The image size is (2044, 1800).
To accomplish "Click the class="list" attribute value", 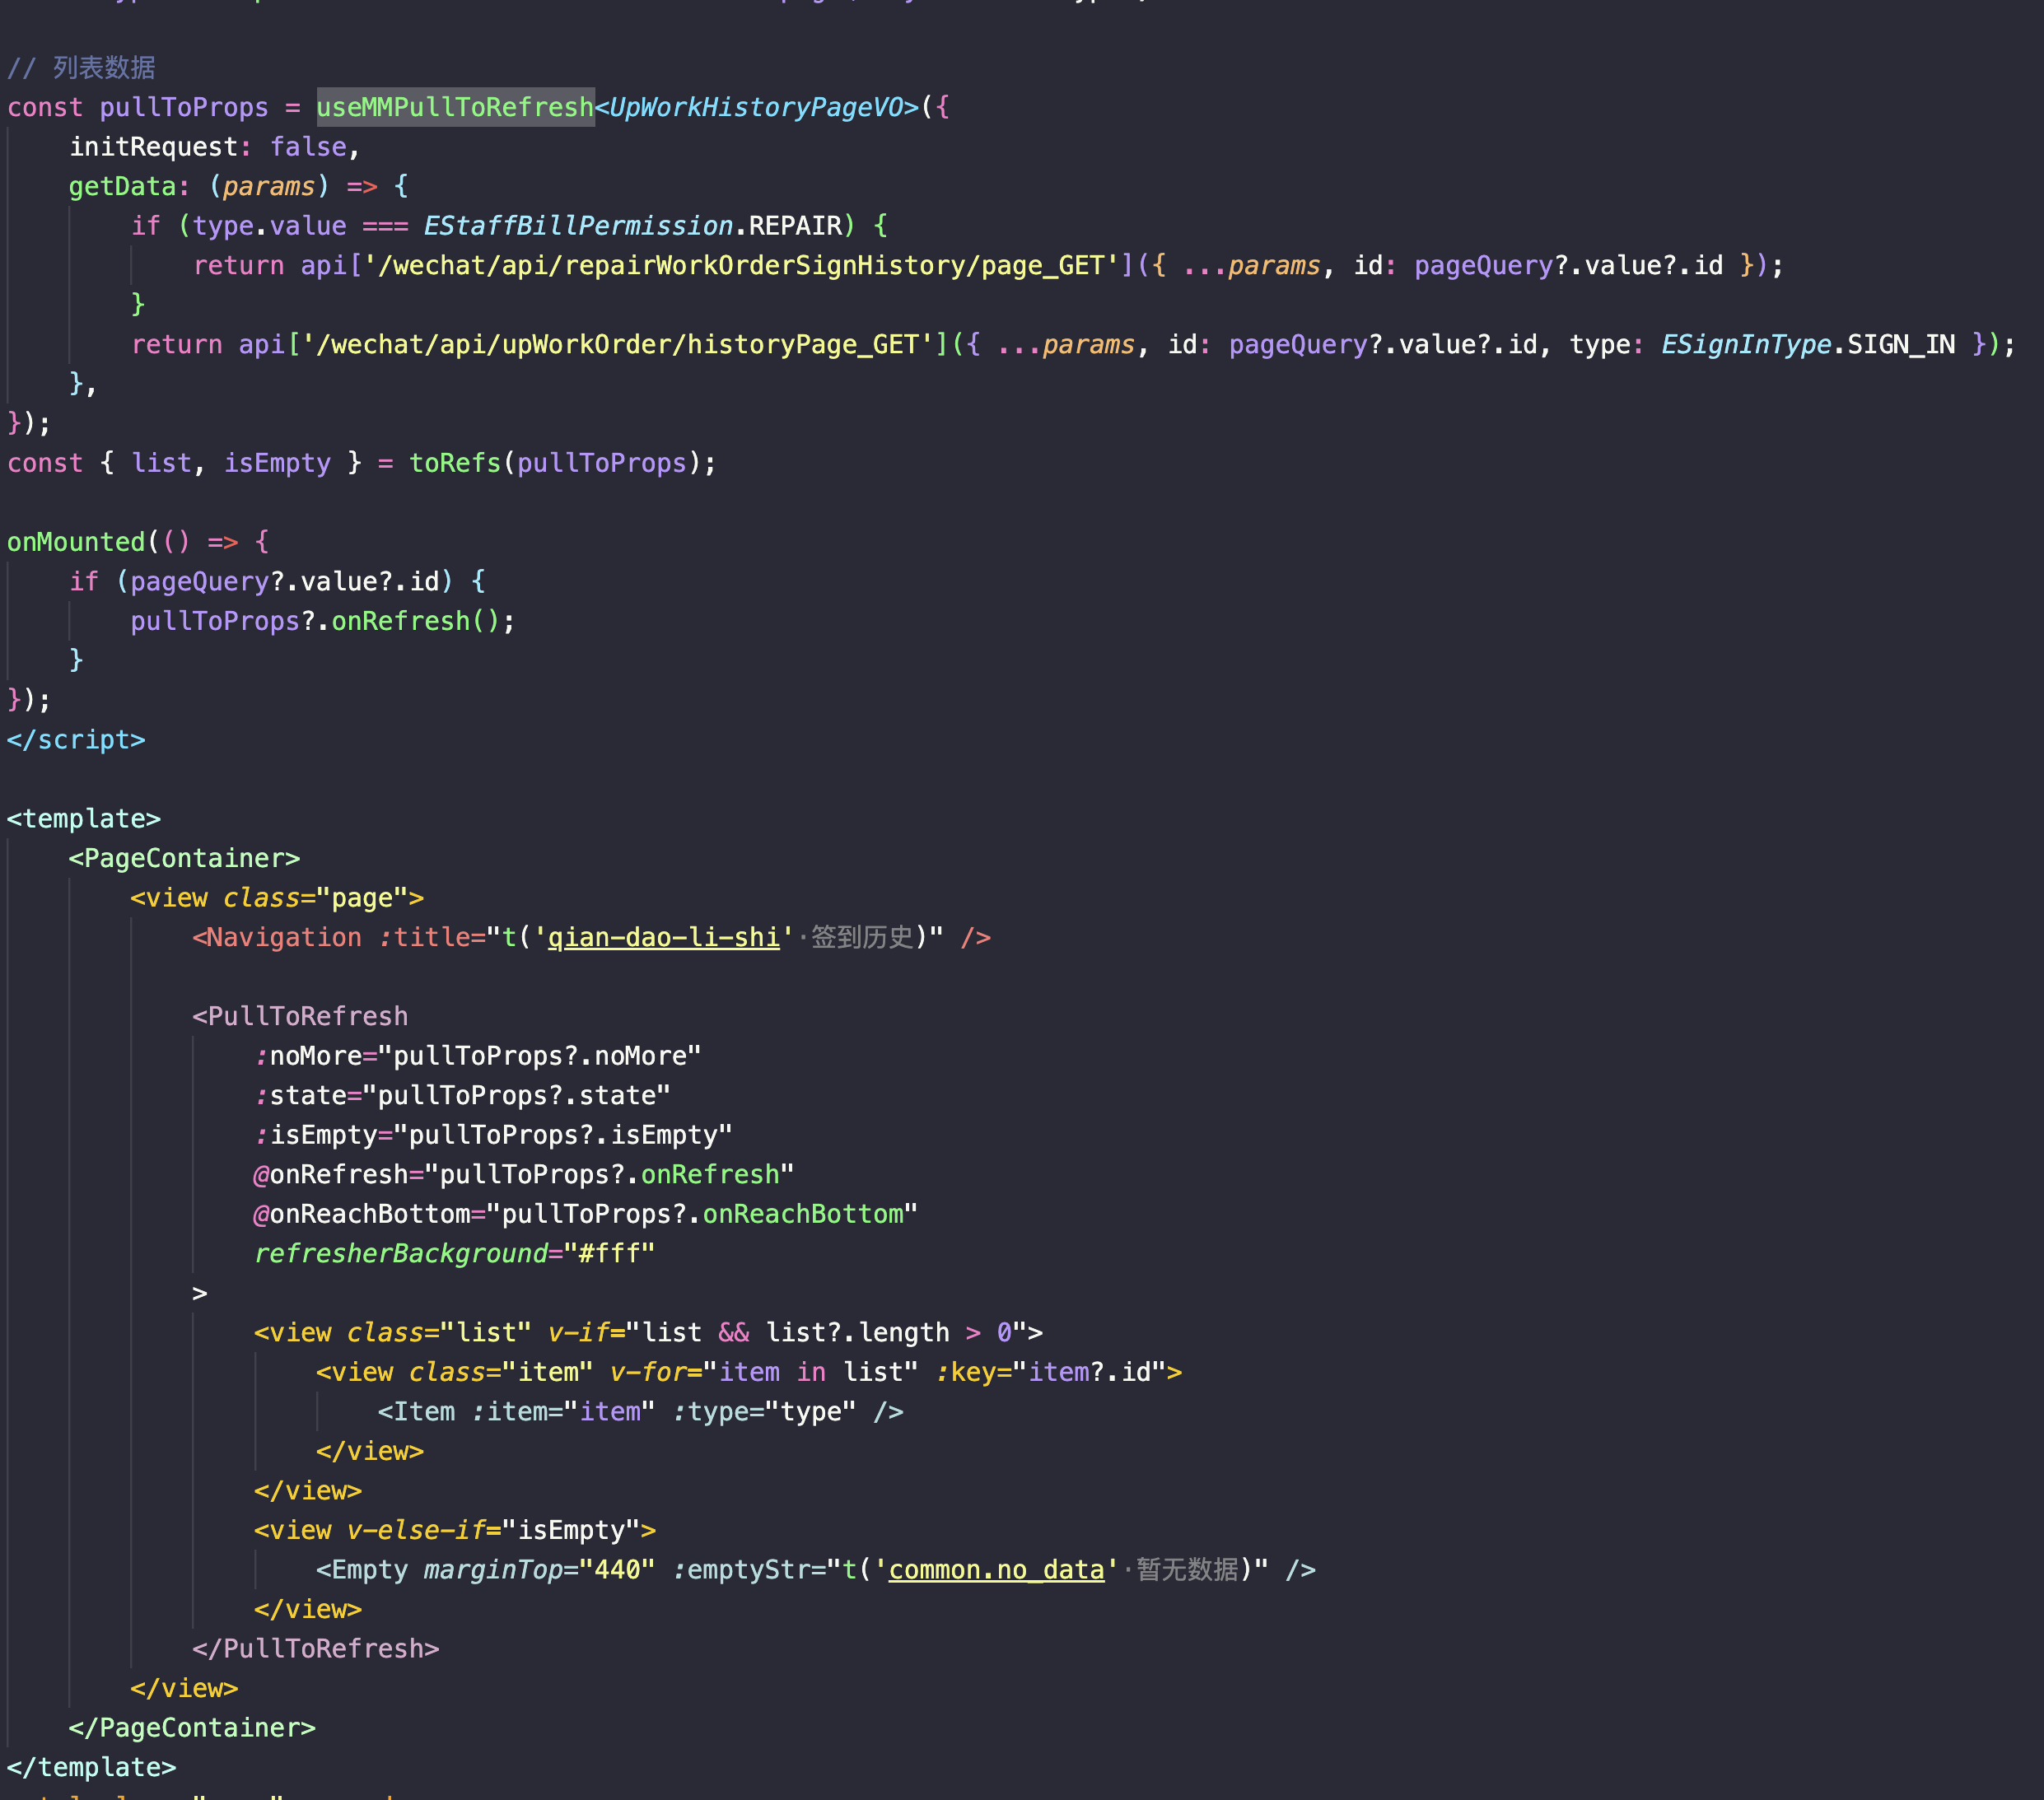I will click(486, 1332).
